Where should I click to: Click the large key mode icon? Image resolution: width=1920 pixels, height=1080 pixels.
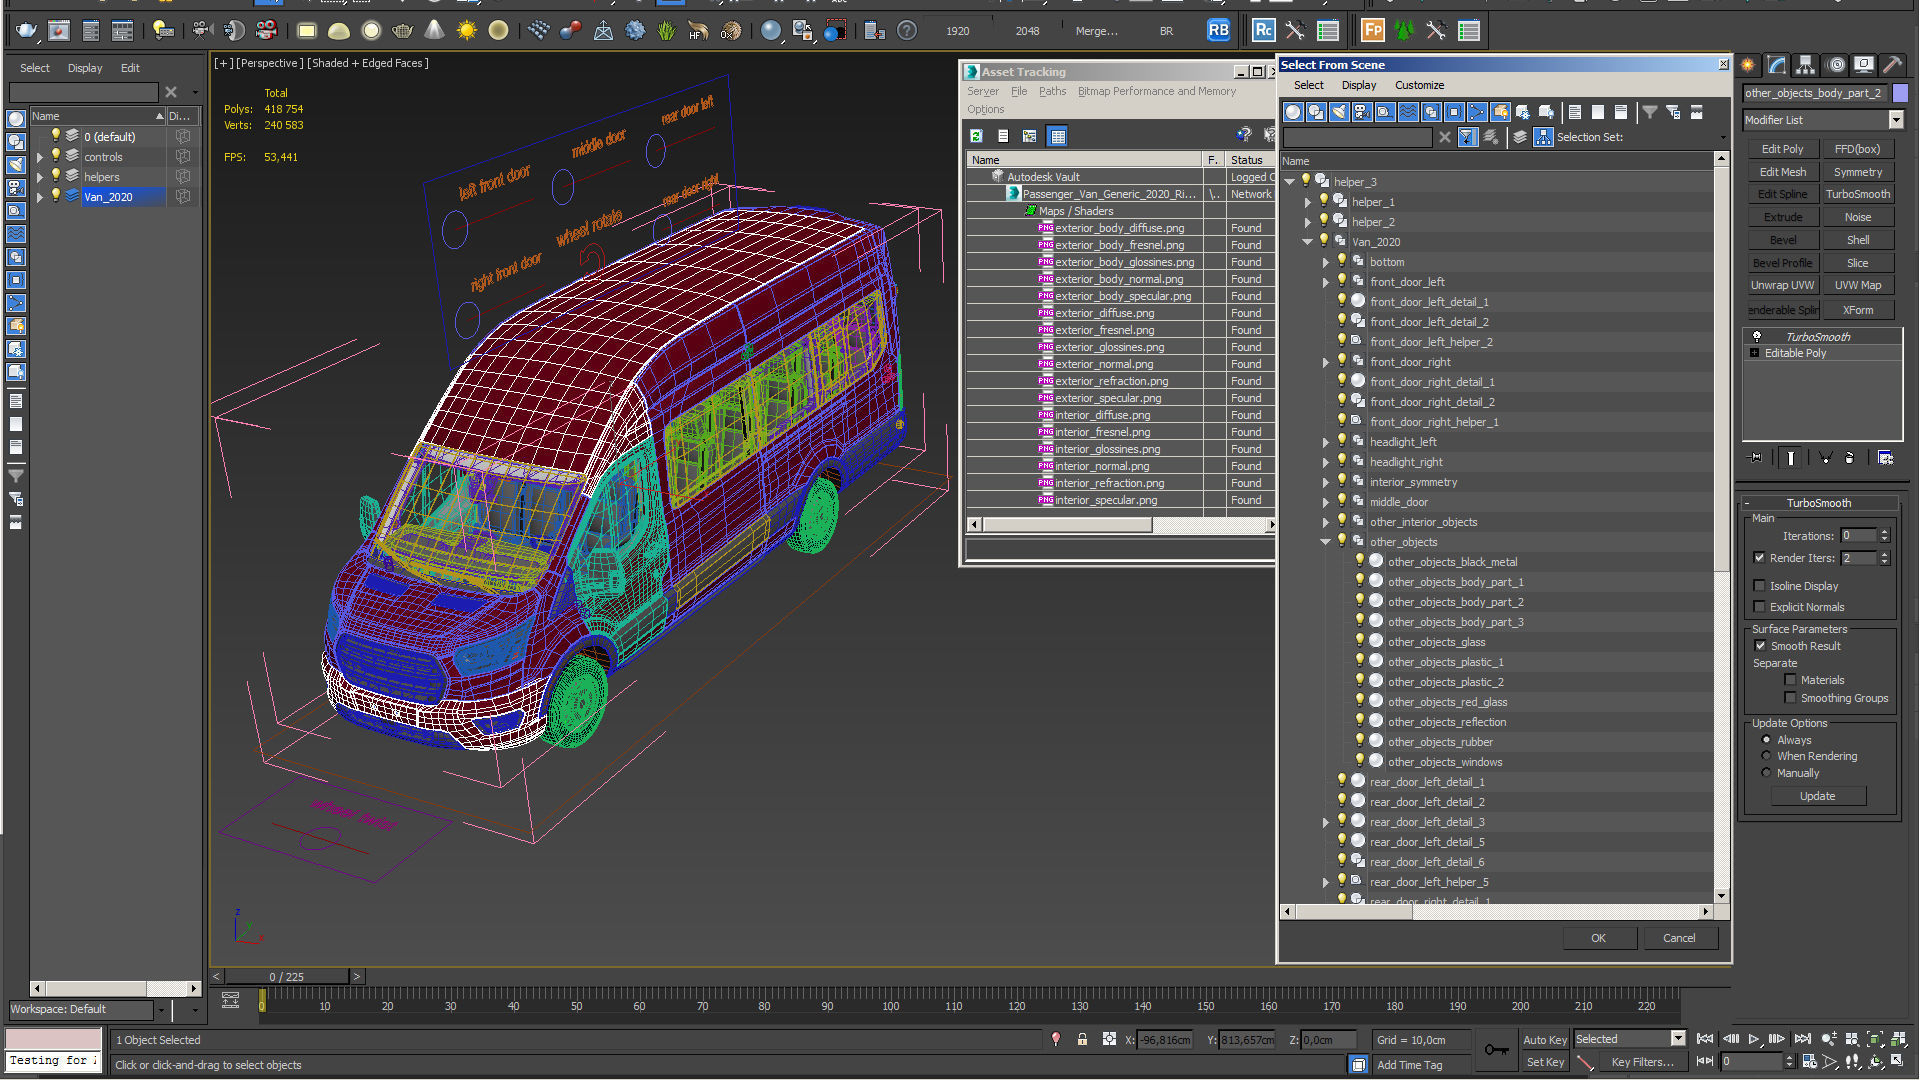pyautogui.click(x=1496, y=1049)
